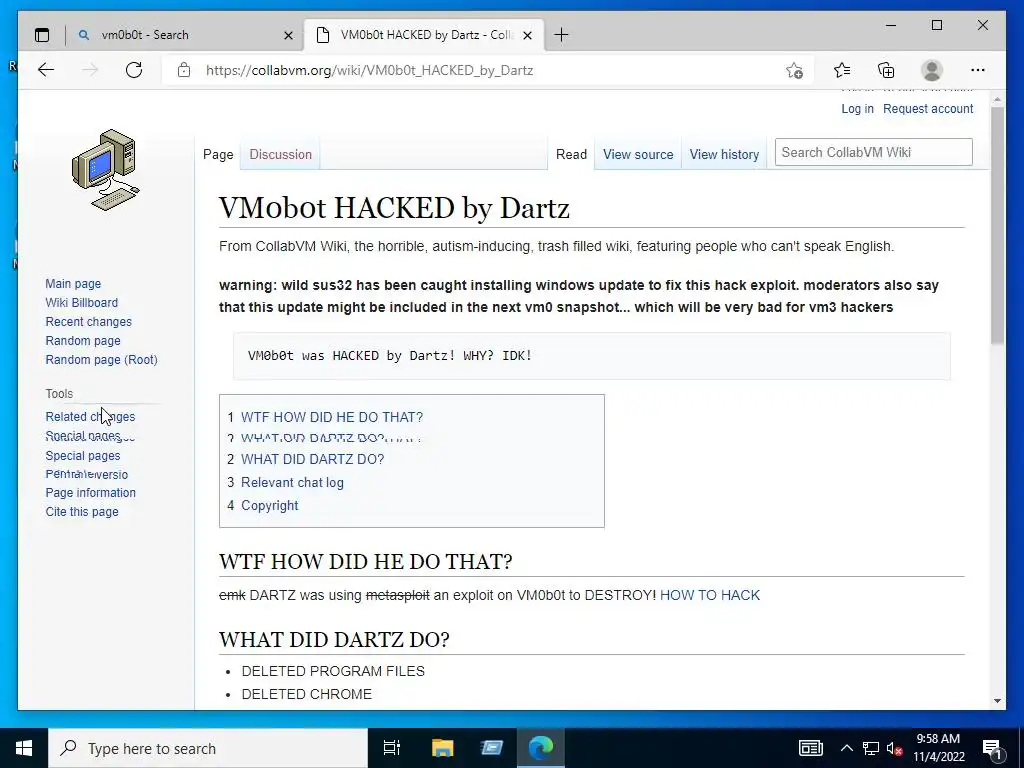Image resolution: width=1024 pixels, height=768 pixels.
Task: Click the page vertical scrollbar thumb
Action: [997, 225]
